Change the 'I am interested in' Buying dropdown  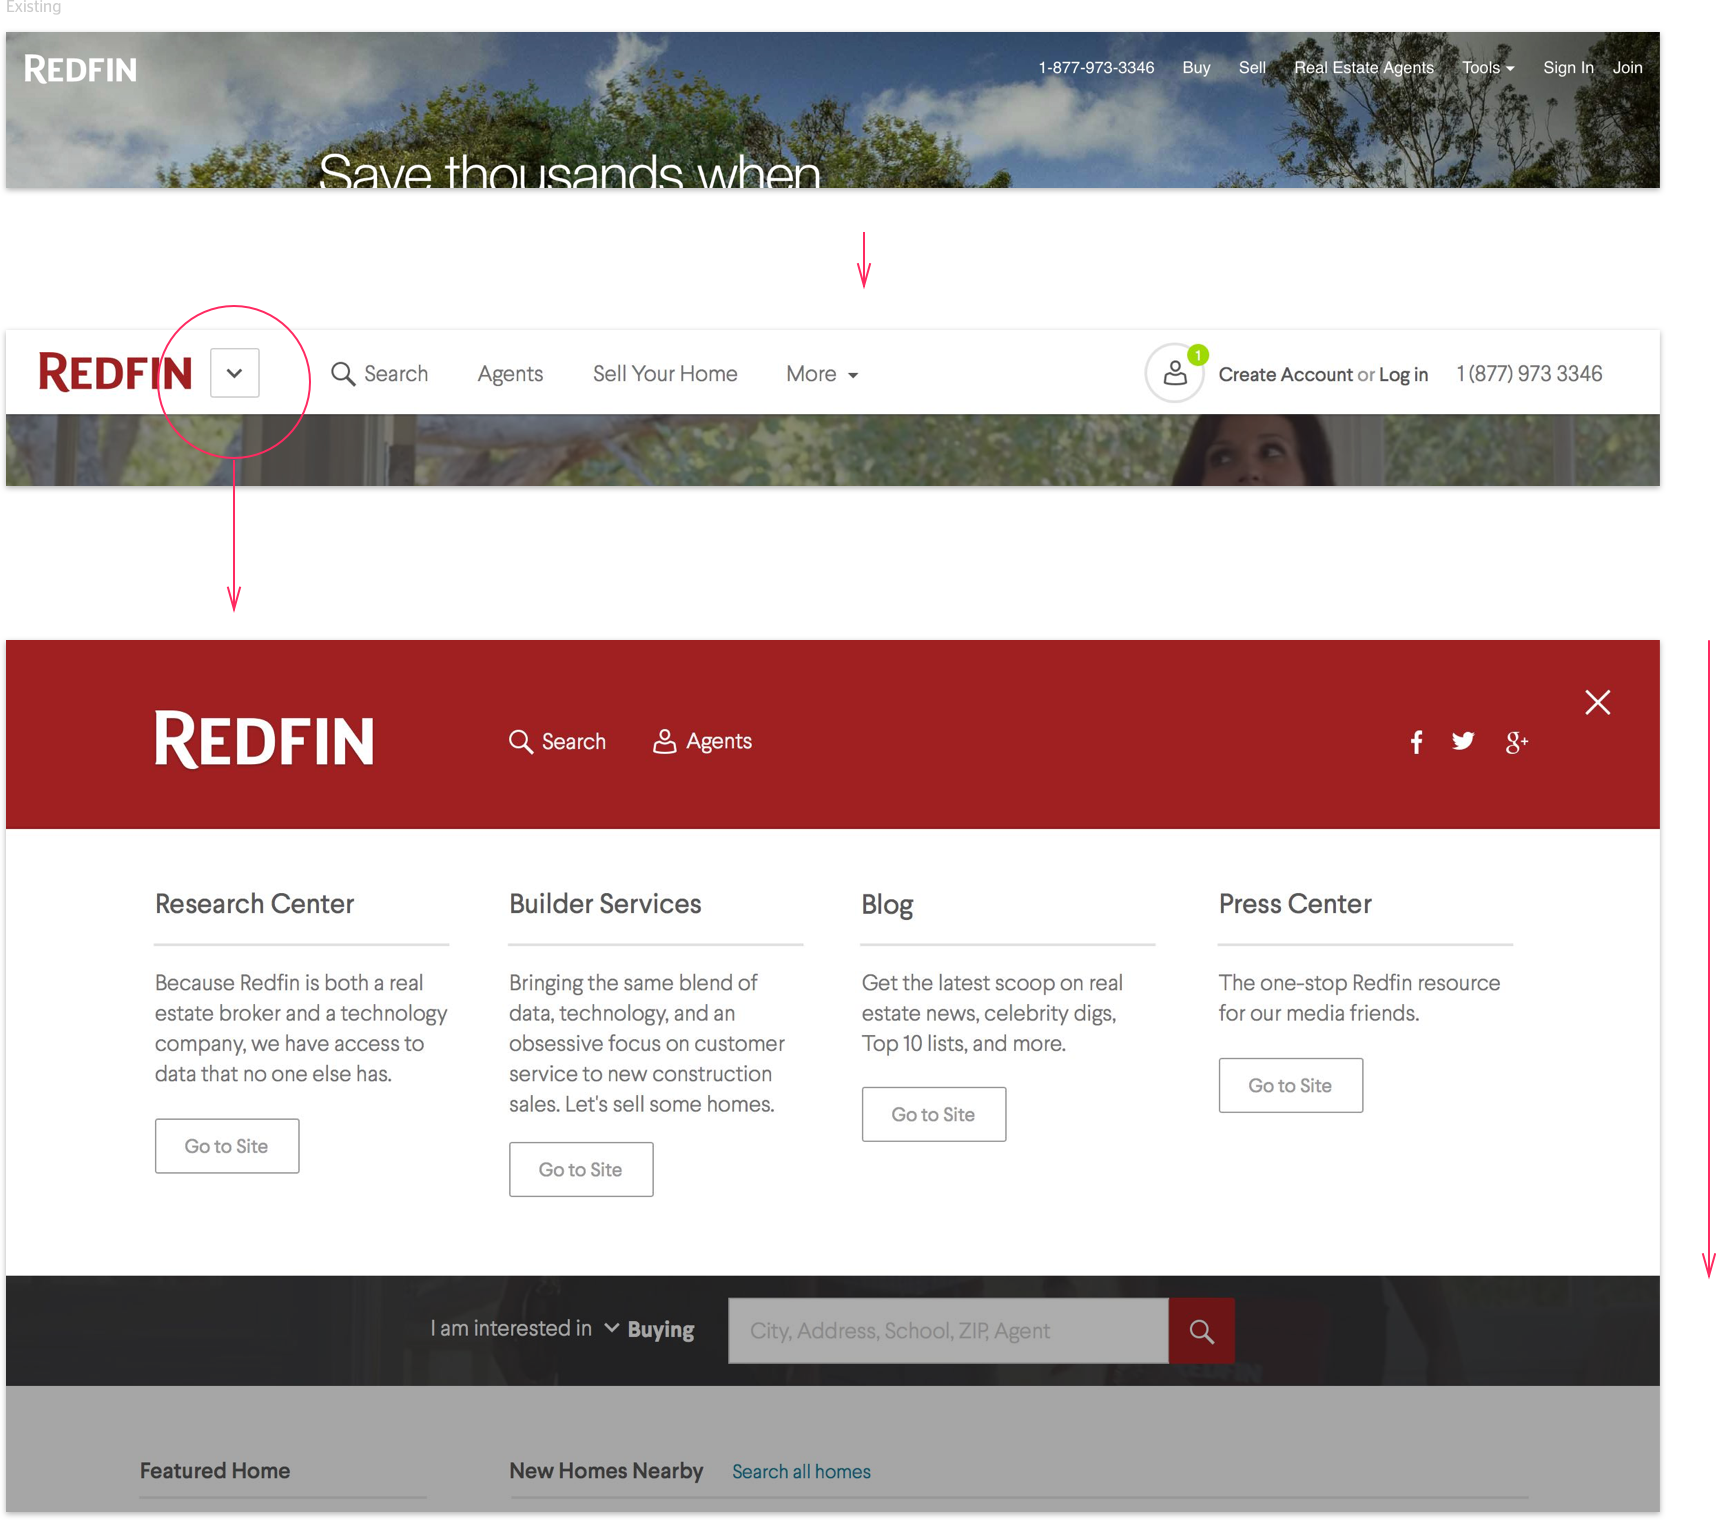coord(650,1330)
